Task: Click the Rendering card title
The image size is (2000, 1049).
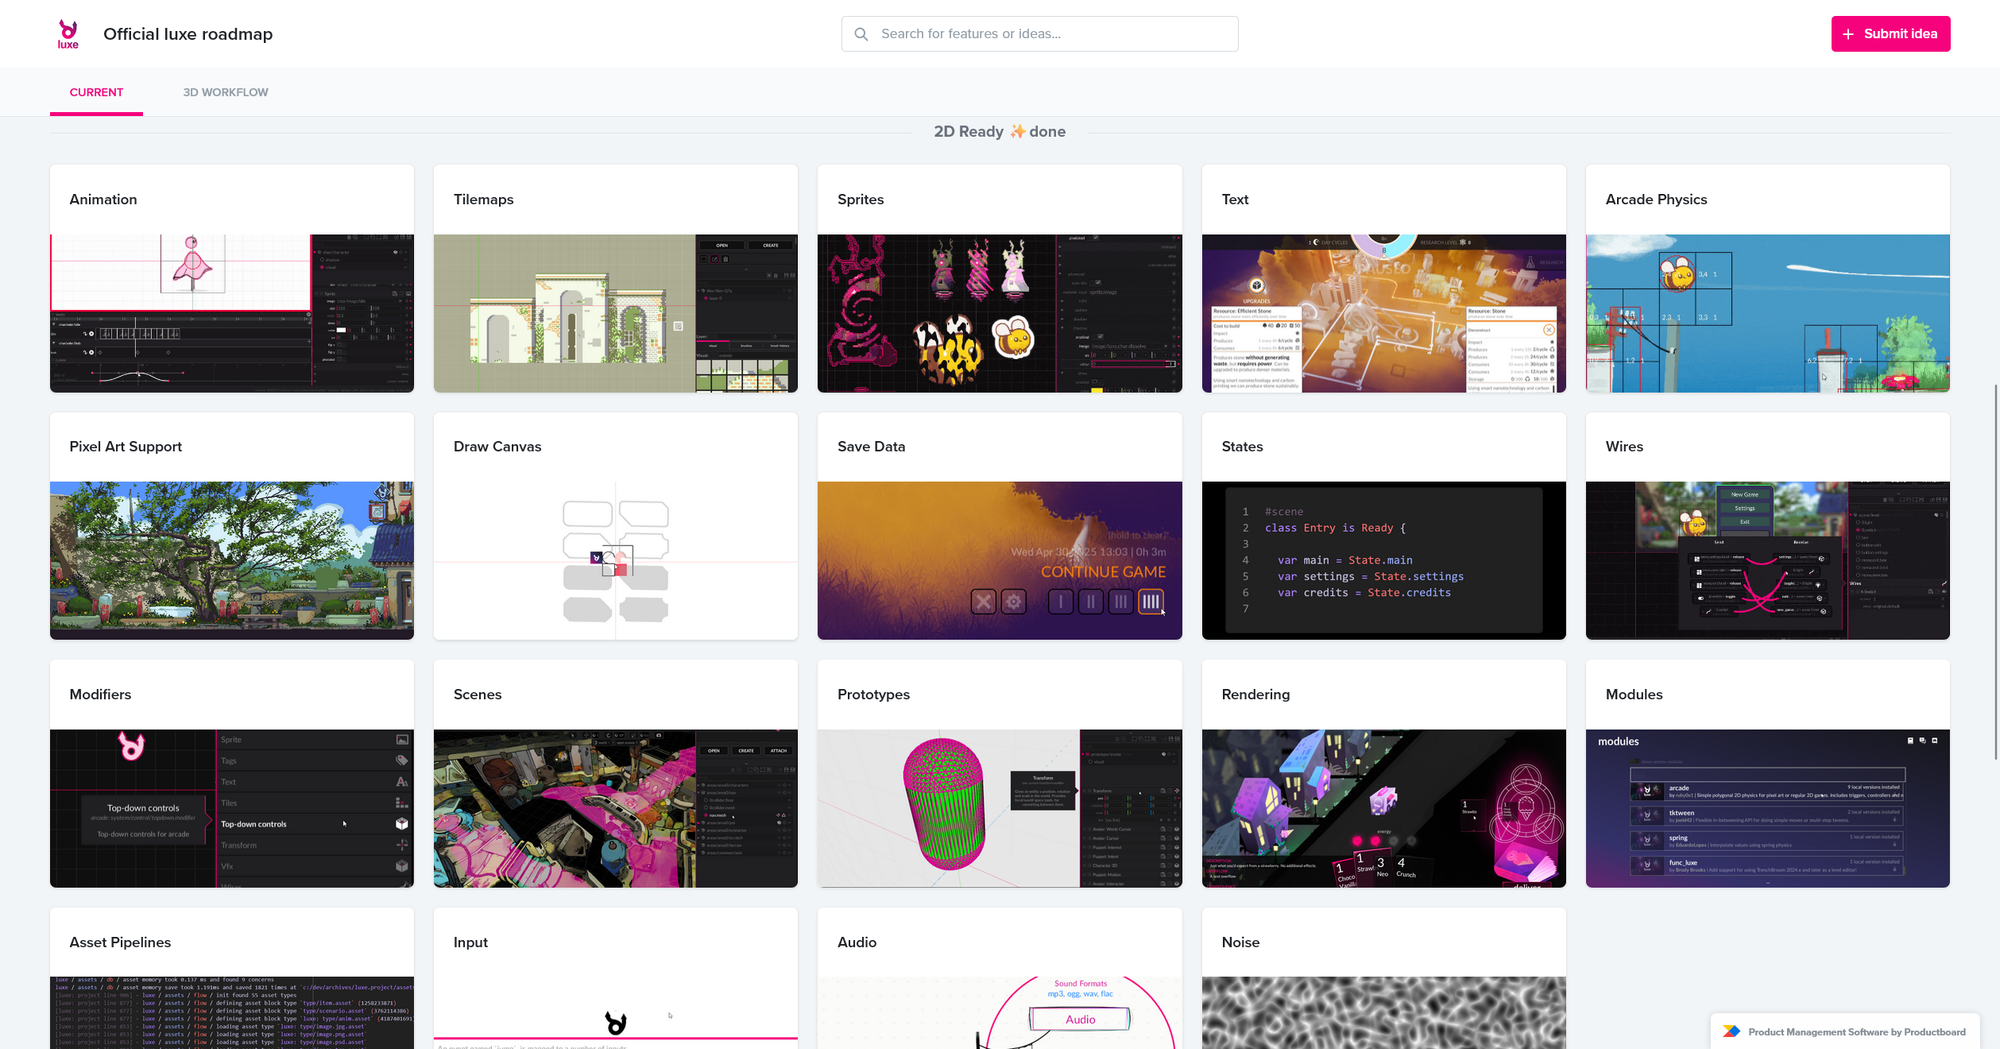Action: [1255, 694]
